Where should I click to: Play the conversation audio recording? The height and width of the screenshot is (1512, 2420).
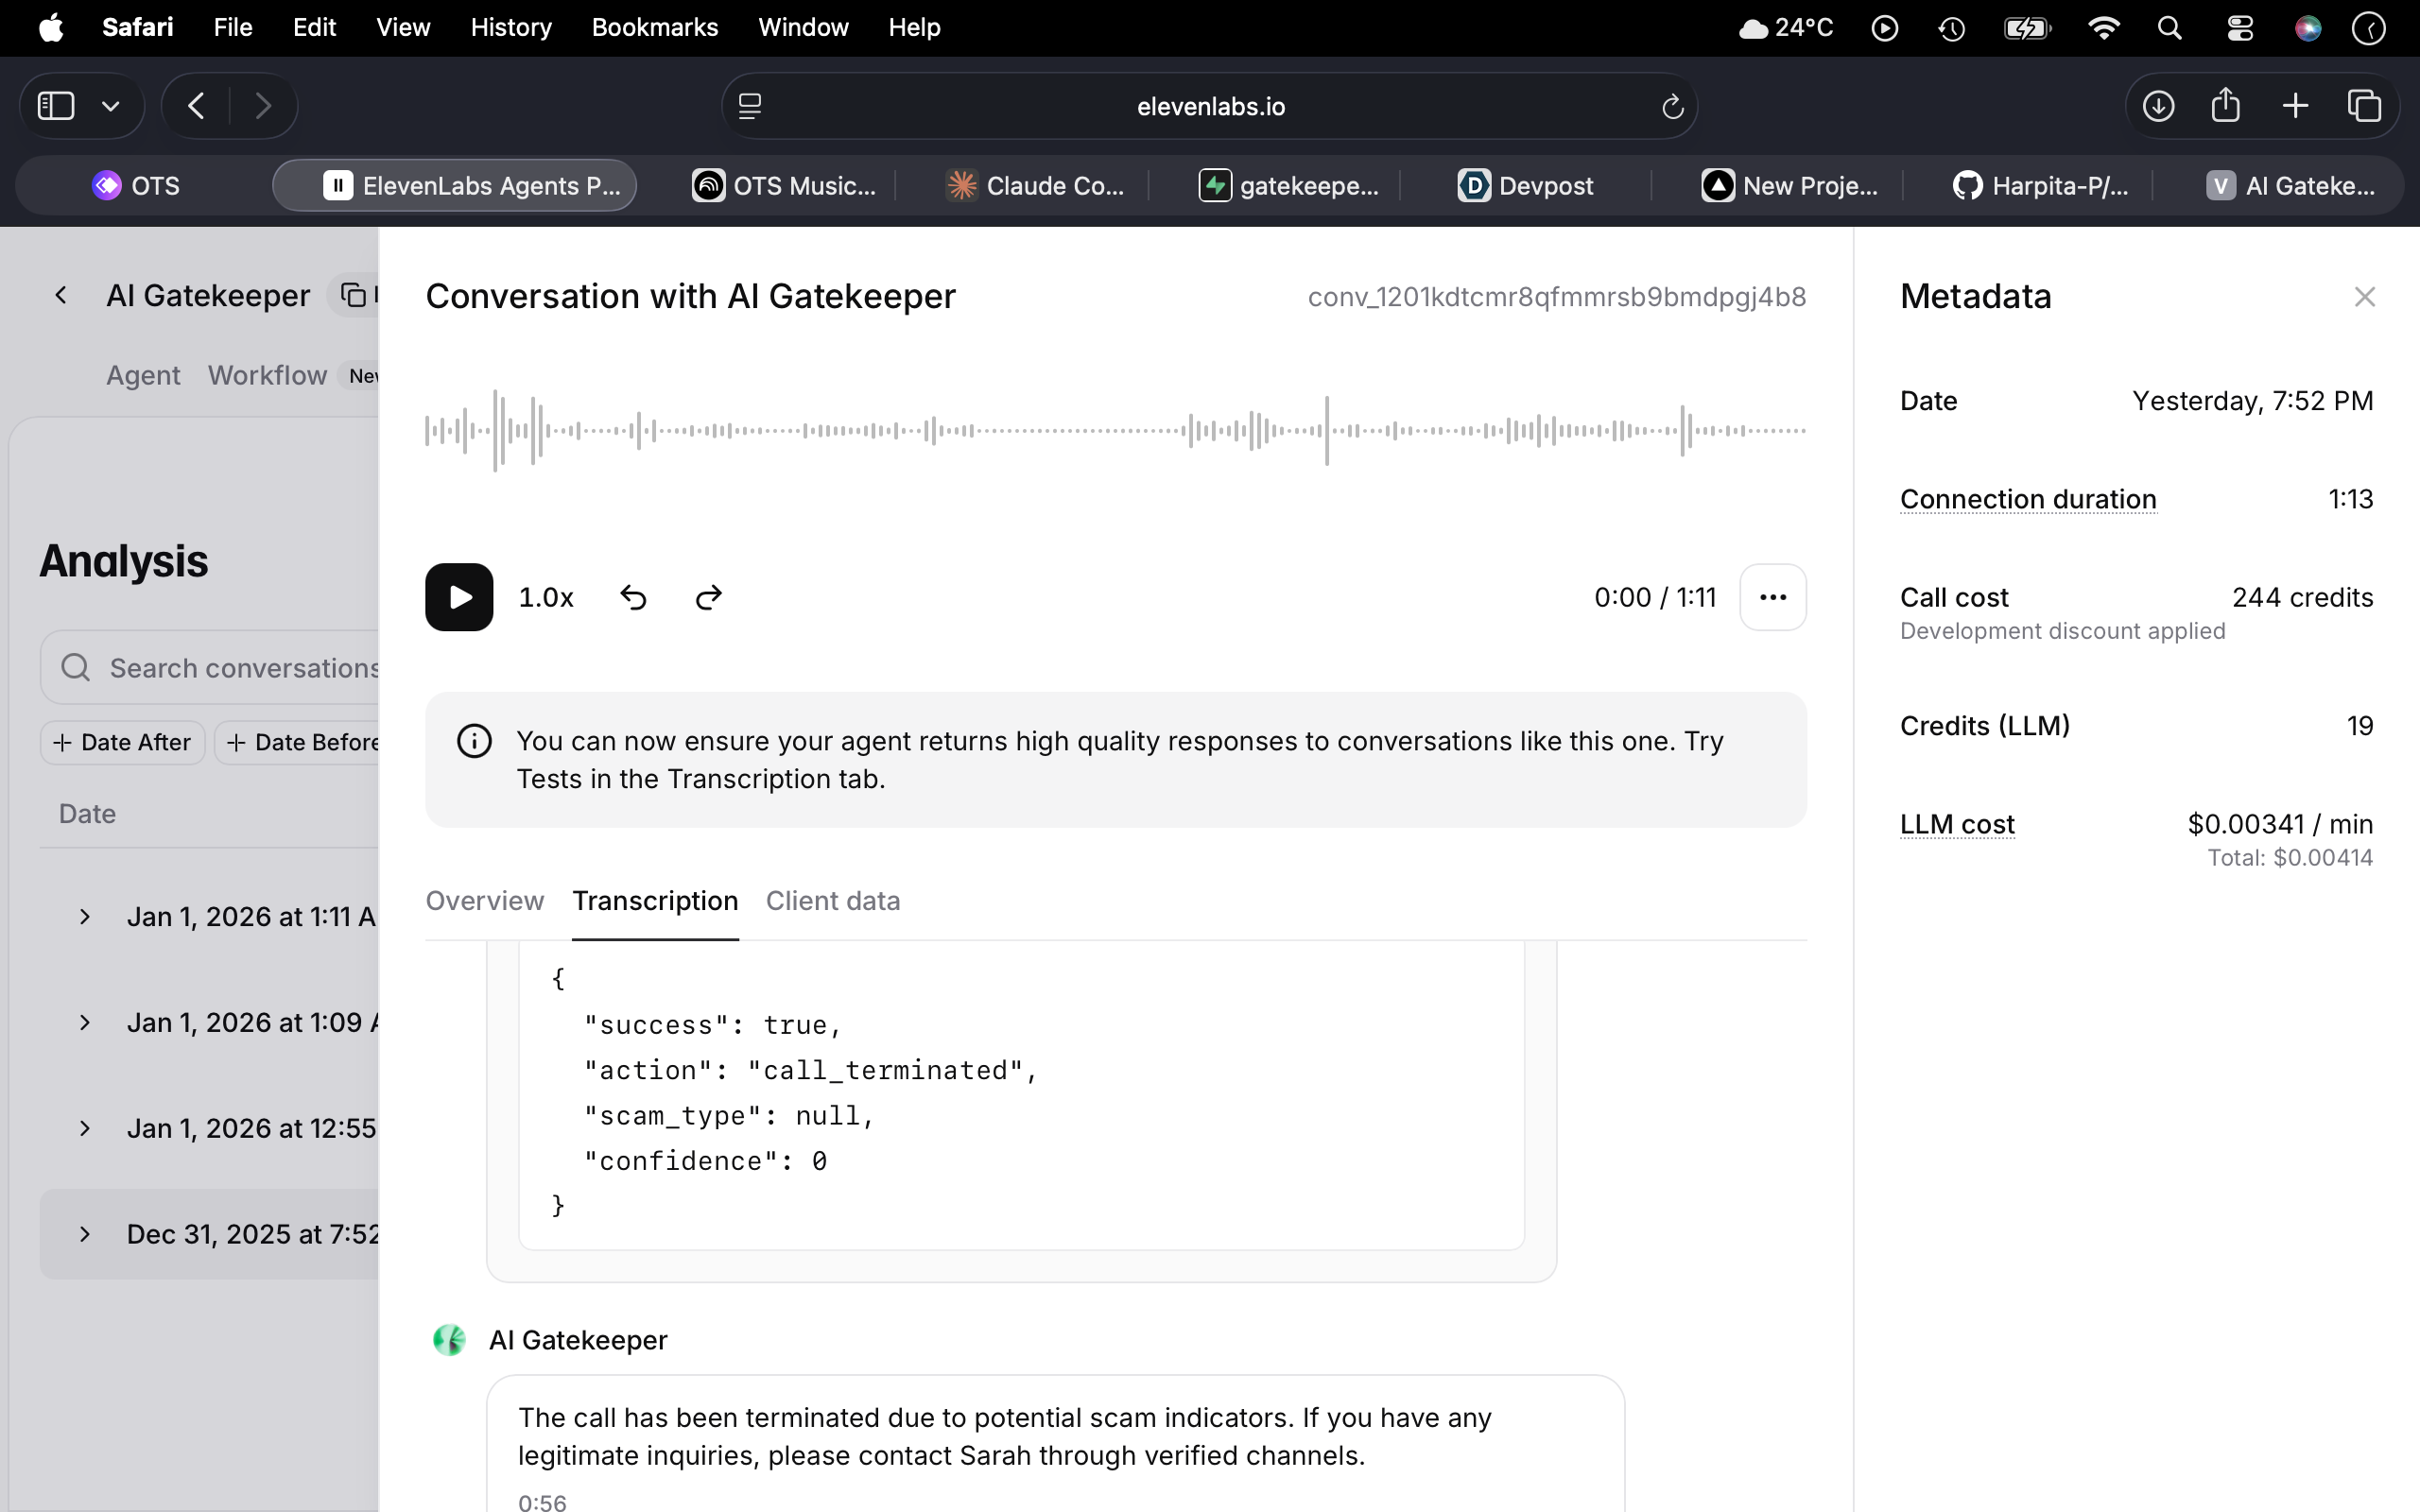pyautogui.click(x=459, y=597)
